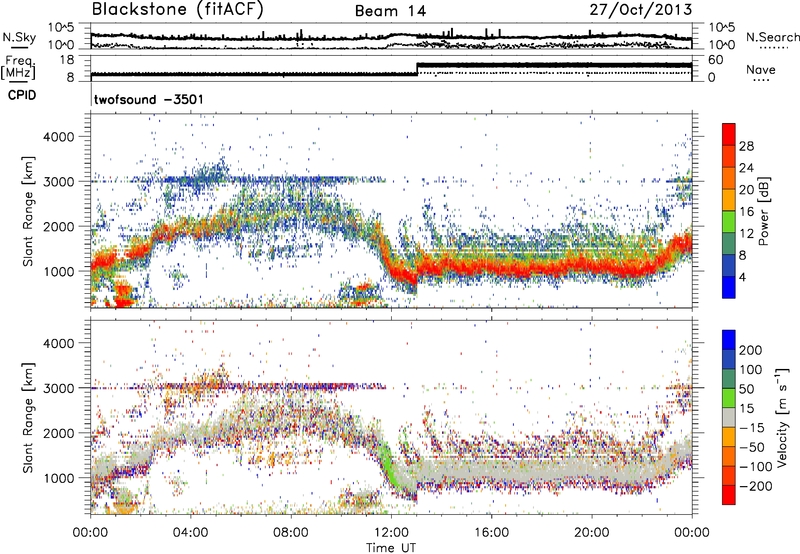This screenshot has width=800, height=554.
Task: Click the gray segment of velocity colorbar
Action: coord(729,418)
